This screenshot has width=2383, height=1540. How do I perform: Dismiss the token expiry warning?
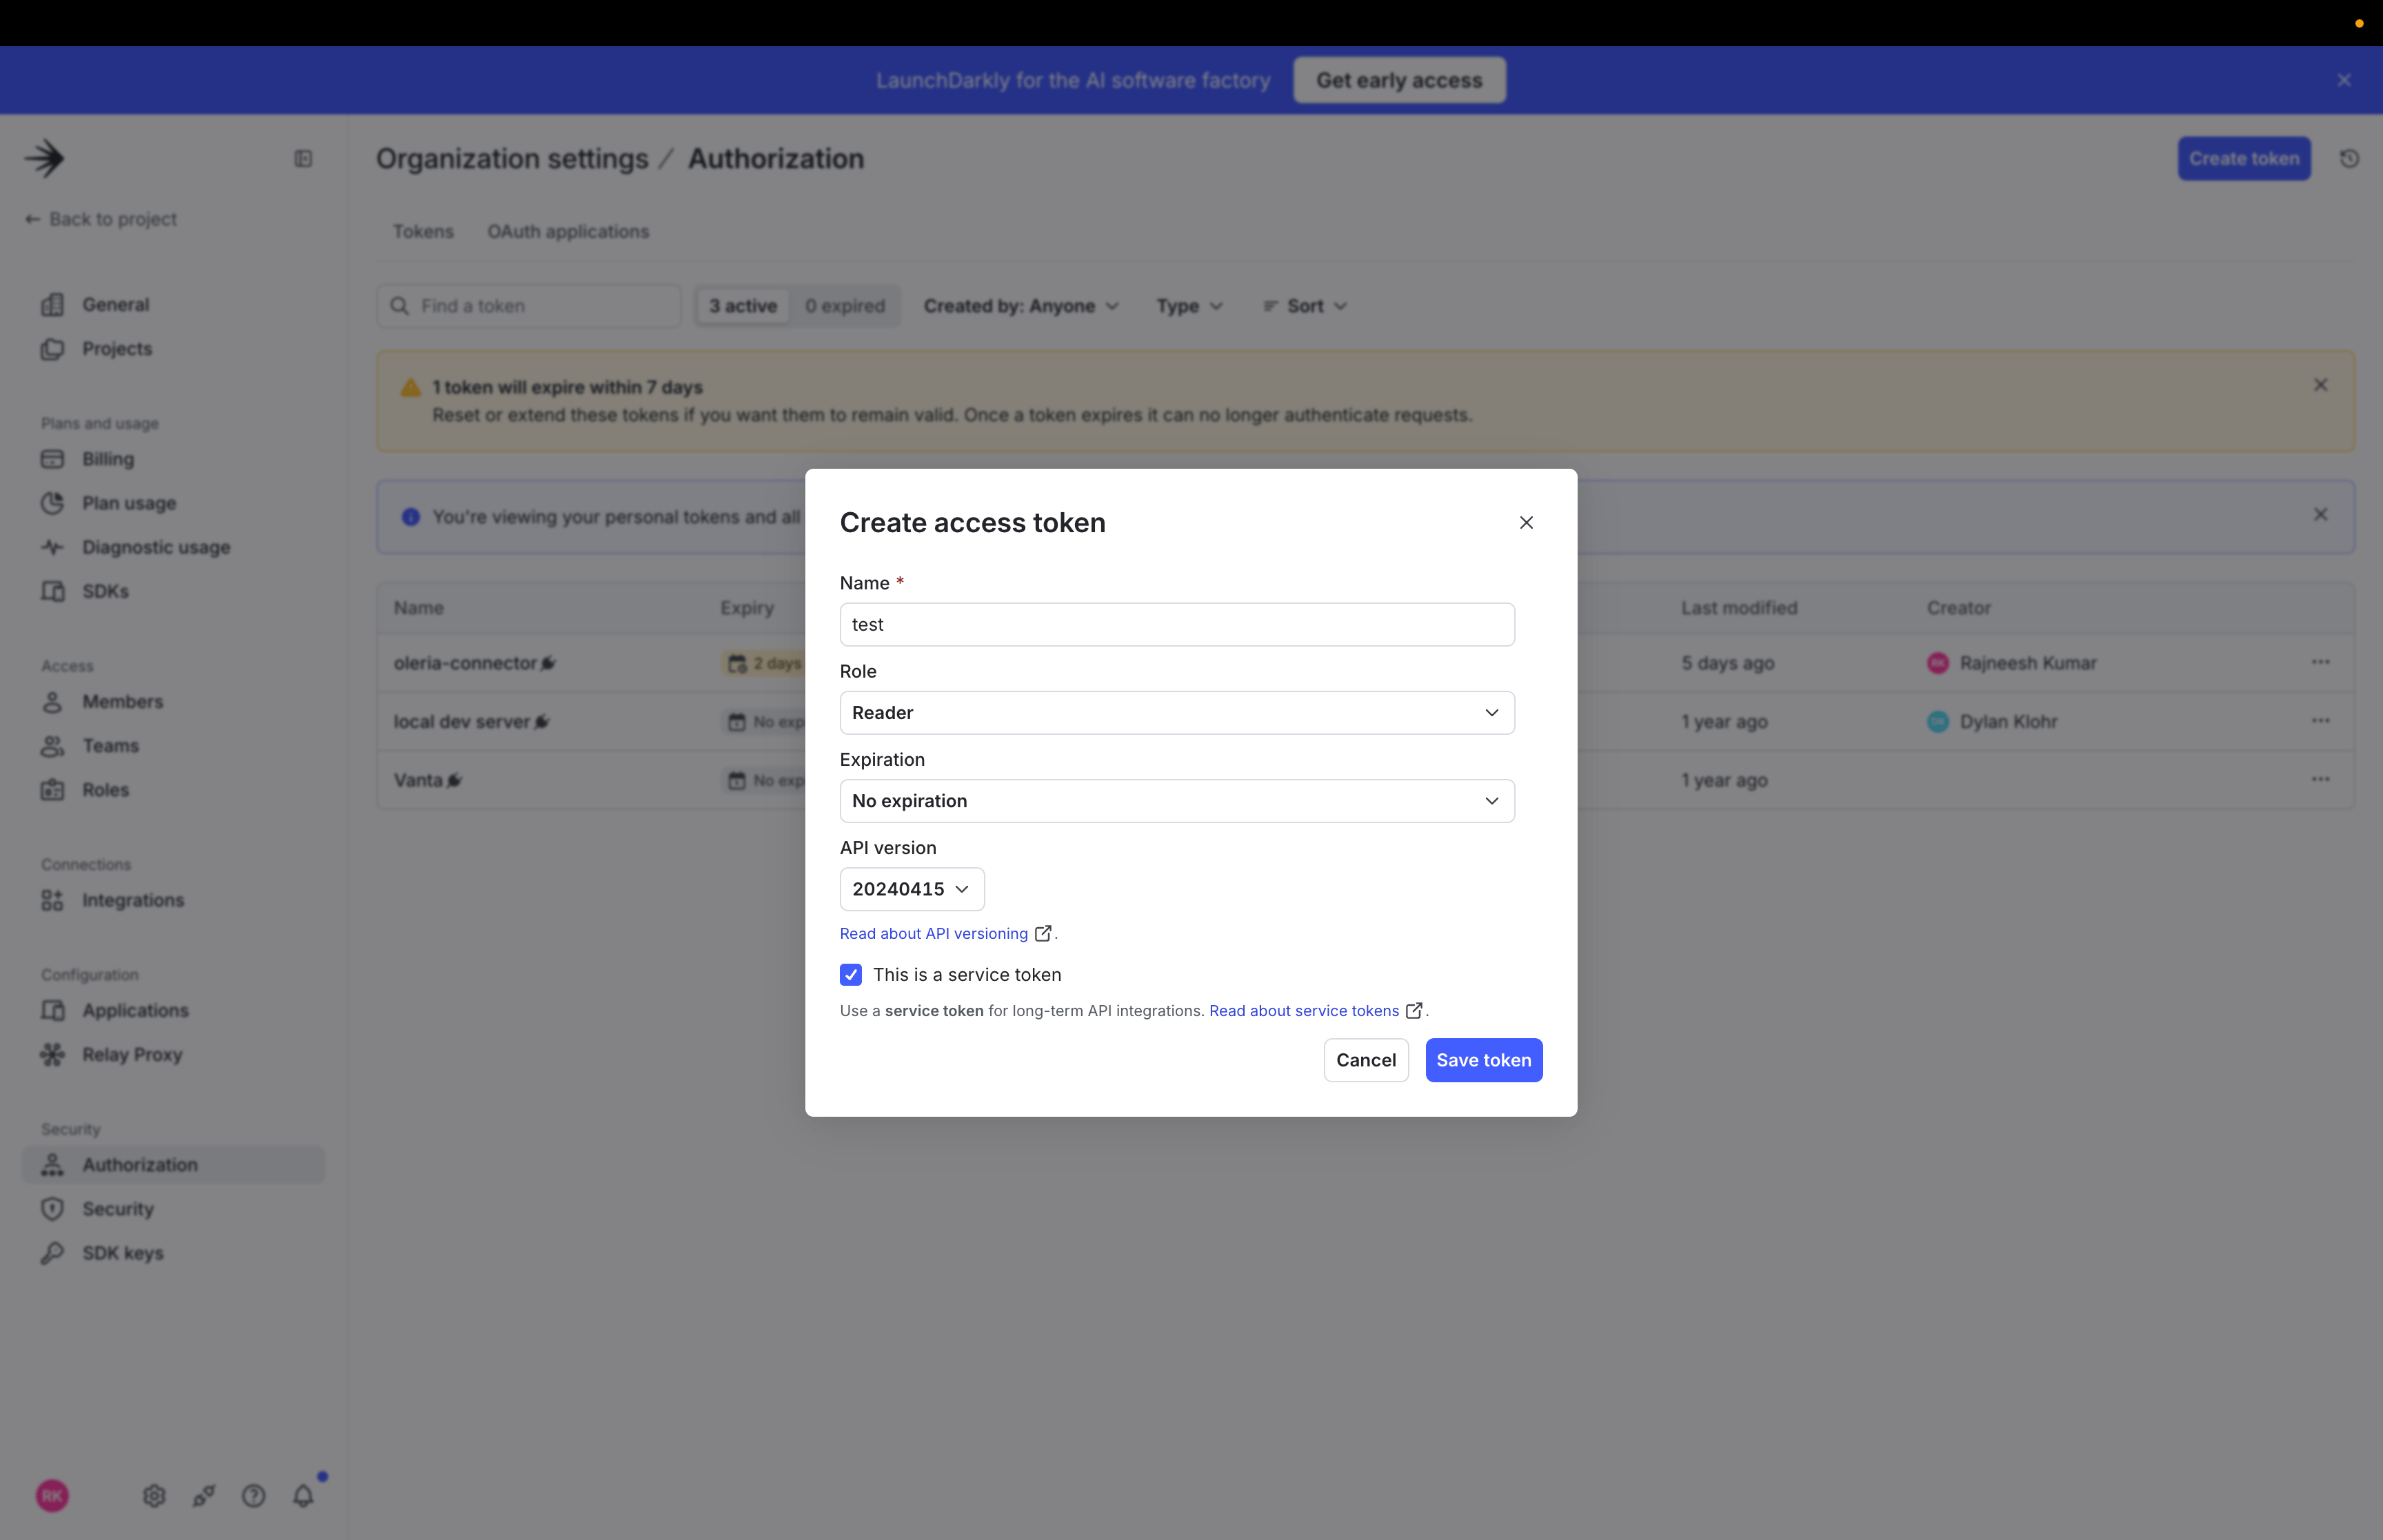click(x=2320, y=385)
